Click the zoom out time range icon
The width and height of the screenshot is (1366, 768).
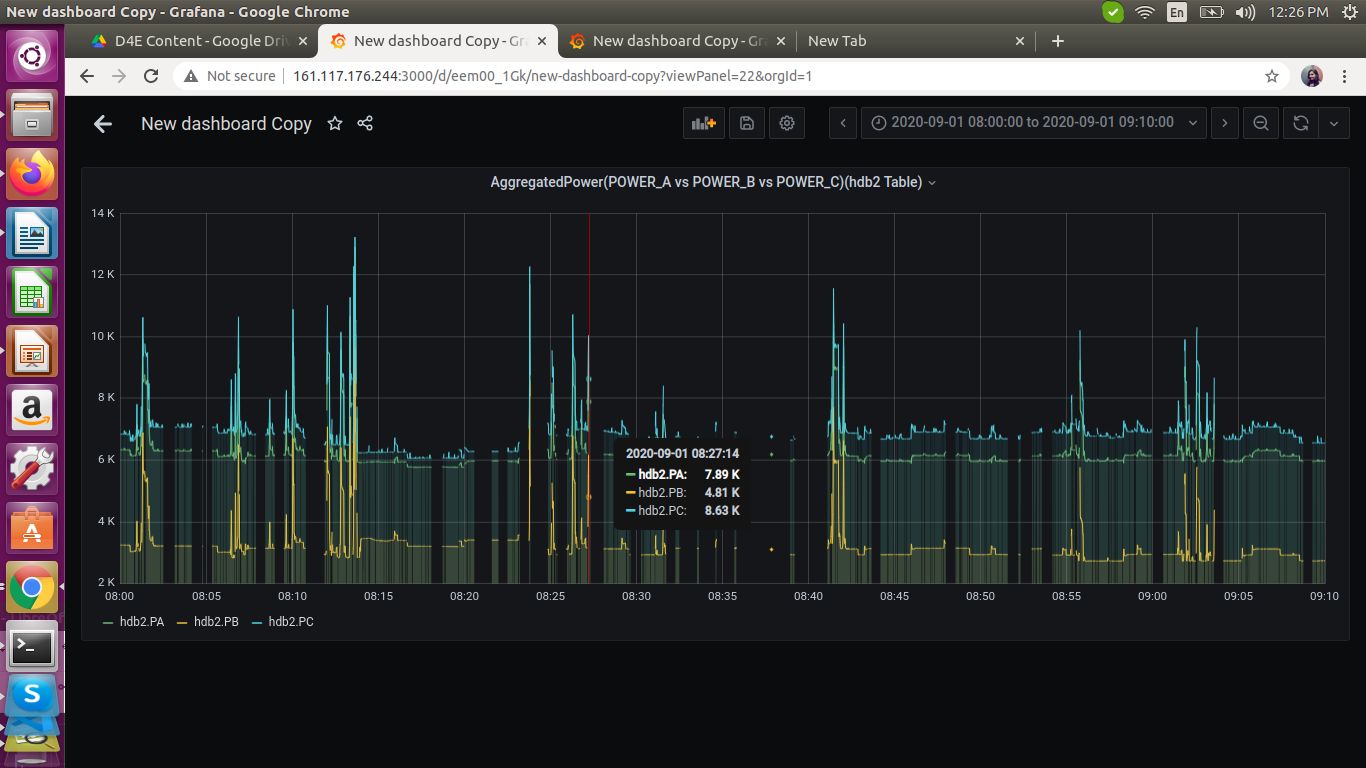[1261, 123]
